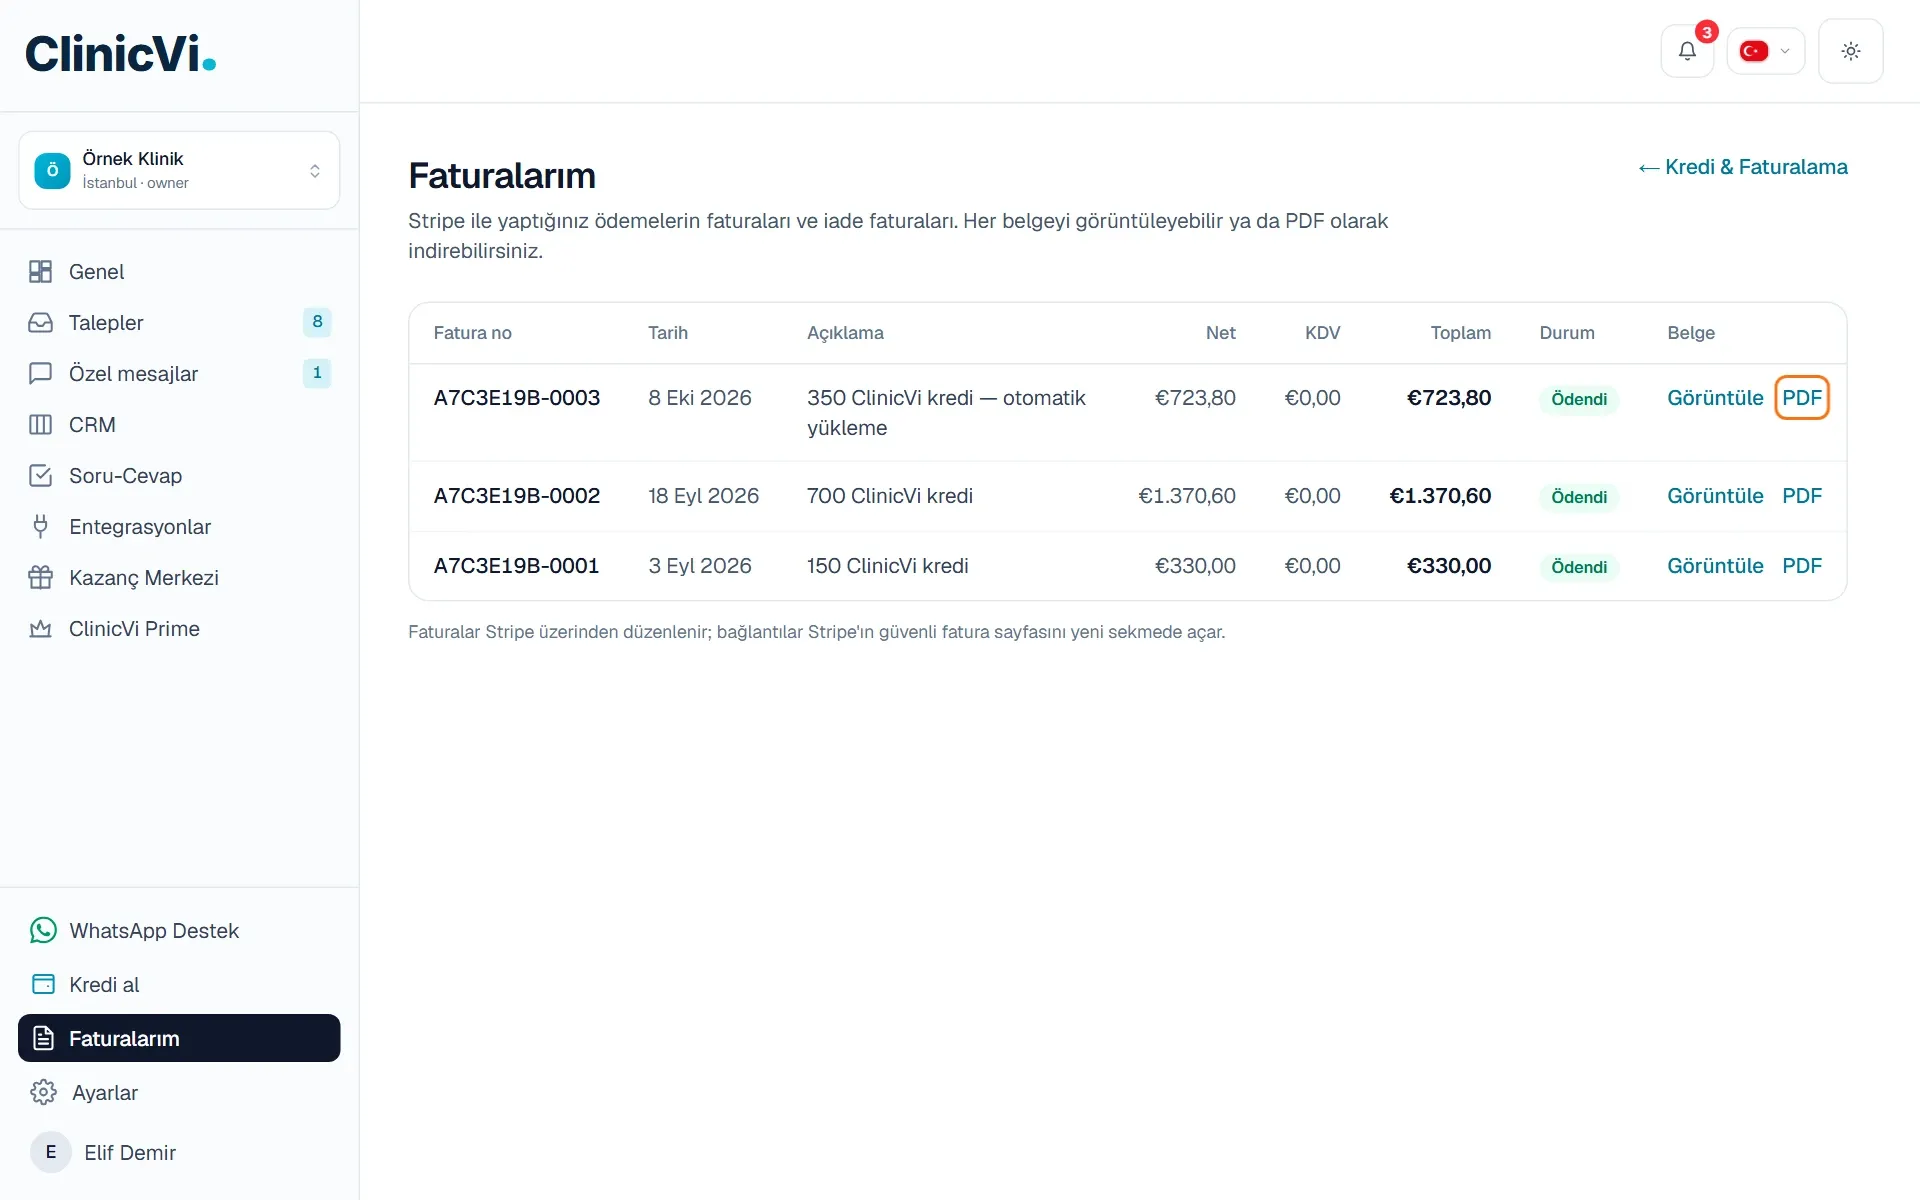Download PDF for invoice A7C3E19B-0003
The width and height of the screenshot is (1920, 1200).
[x=1802, y=398]
